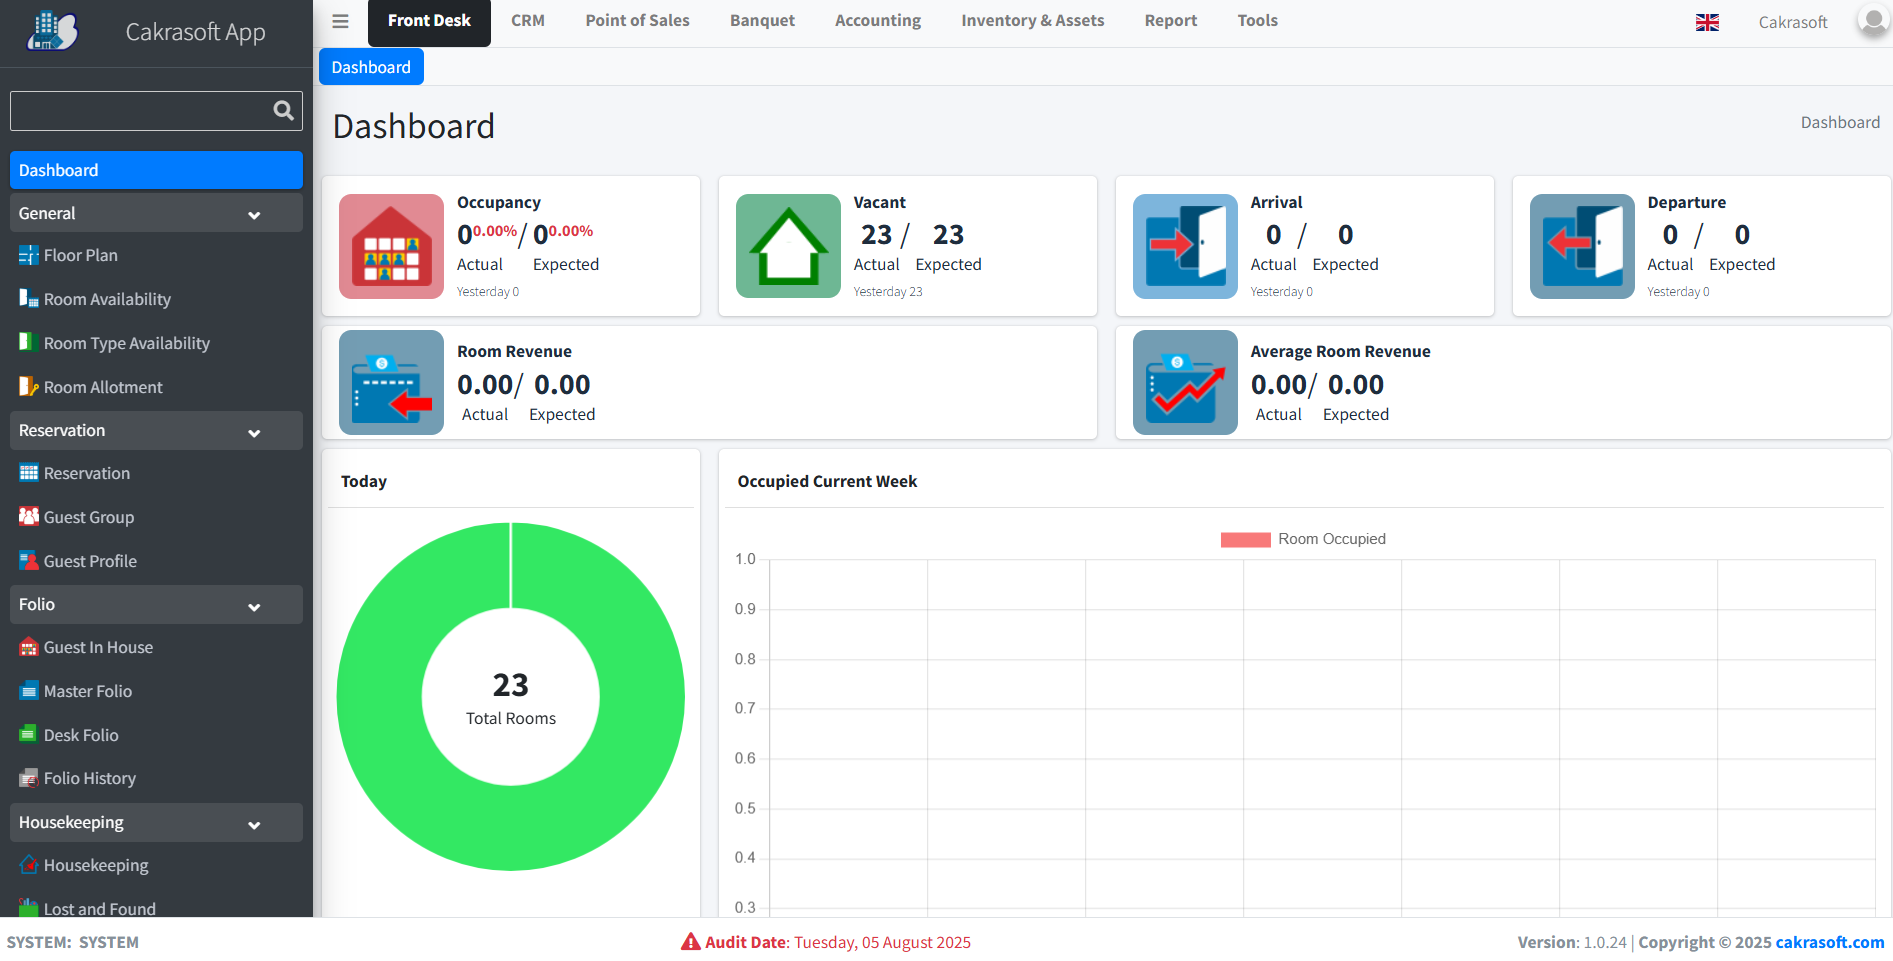1893x961 pixels.
Task: Collapse the Folio section in the sidebar
Action: click(x=254, y=605)
